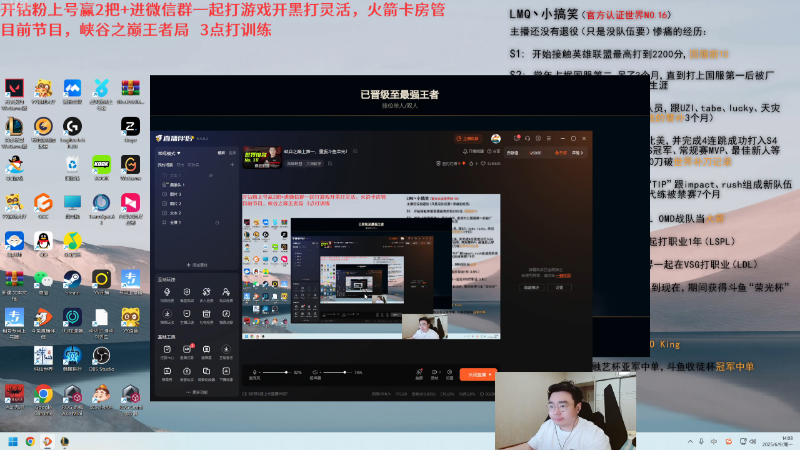
Task: Toggle visibility icon on 文本 1 source row
Action: coord(211,176)
